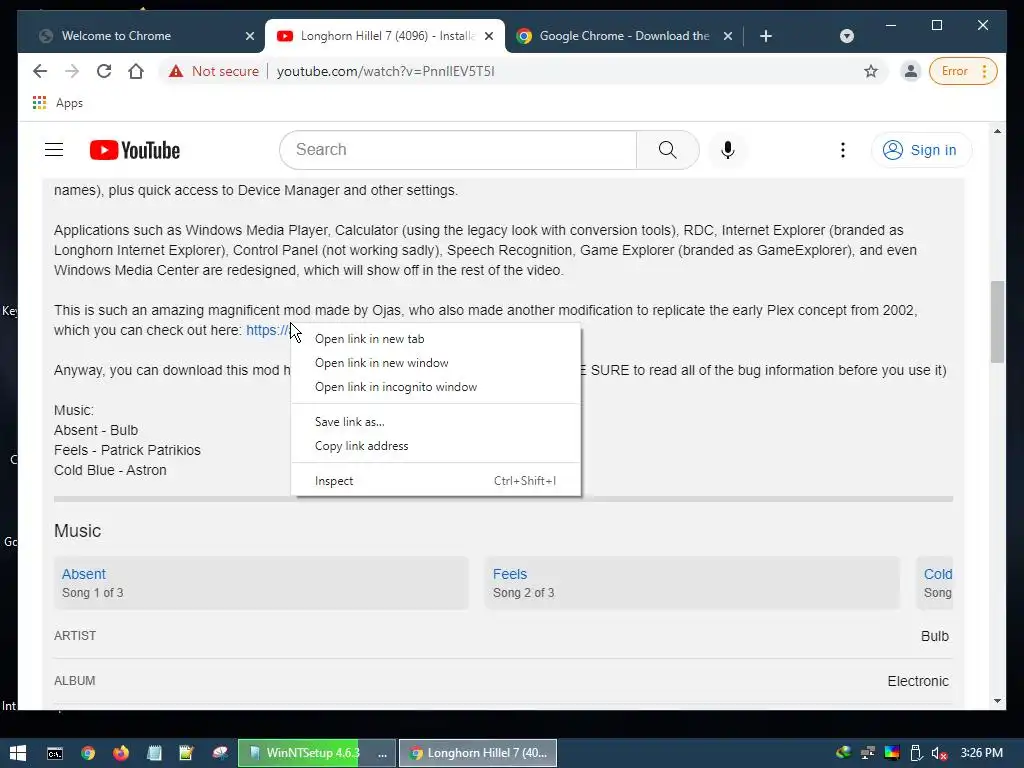1024x768 pixels.
Task: Close the Google Chrome Download tab
Action: pos(728,36)
